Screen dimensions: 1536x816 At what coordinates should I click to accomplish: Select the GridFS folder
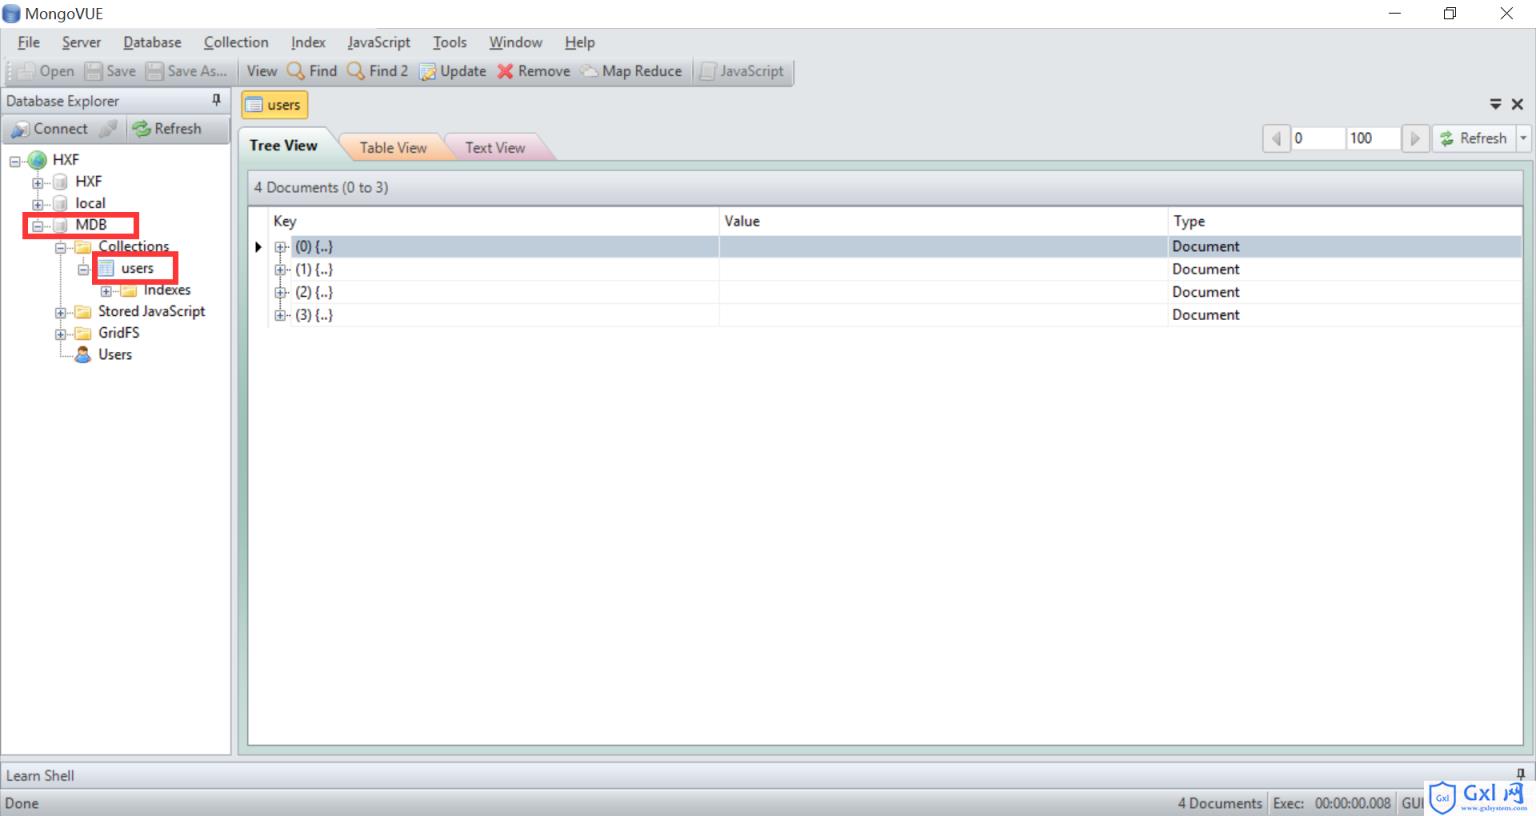108,333
